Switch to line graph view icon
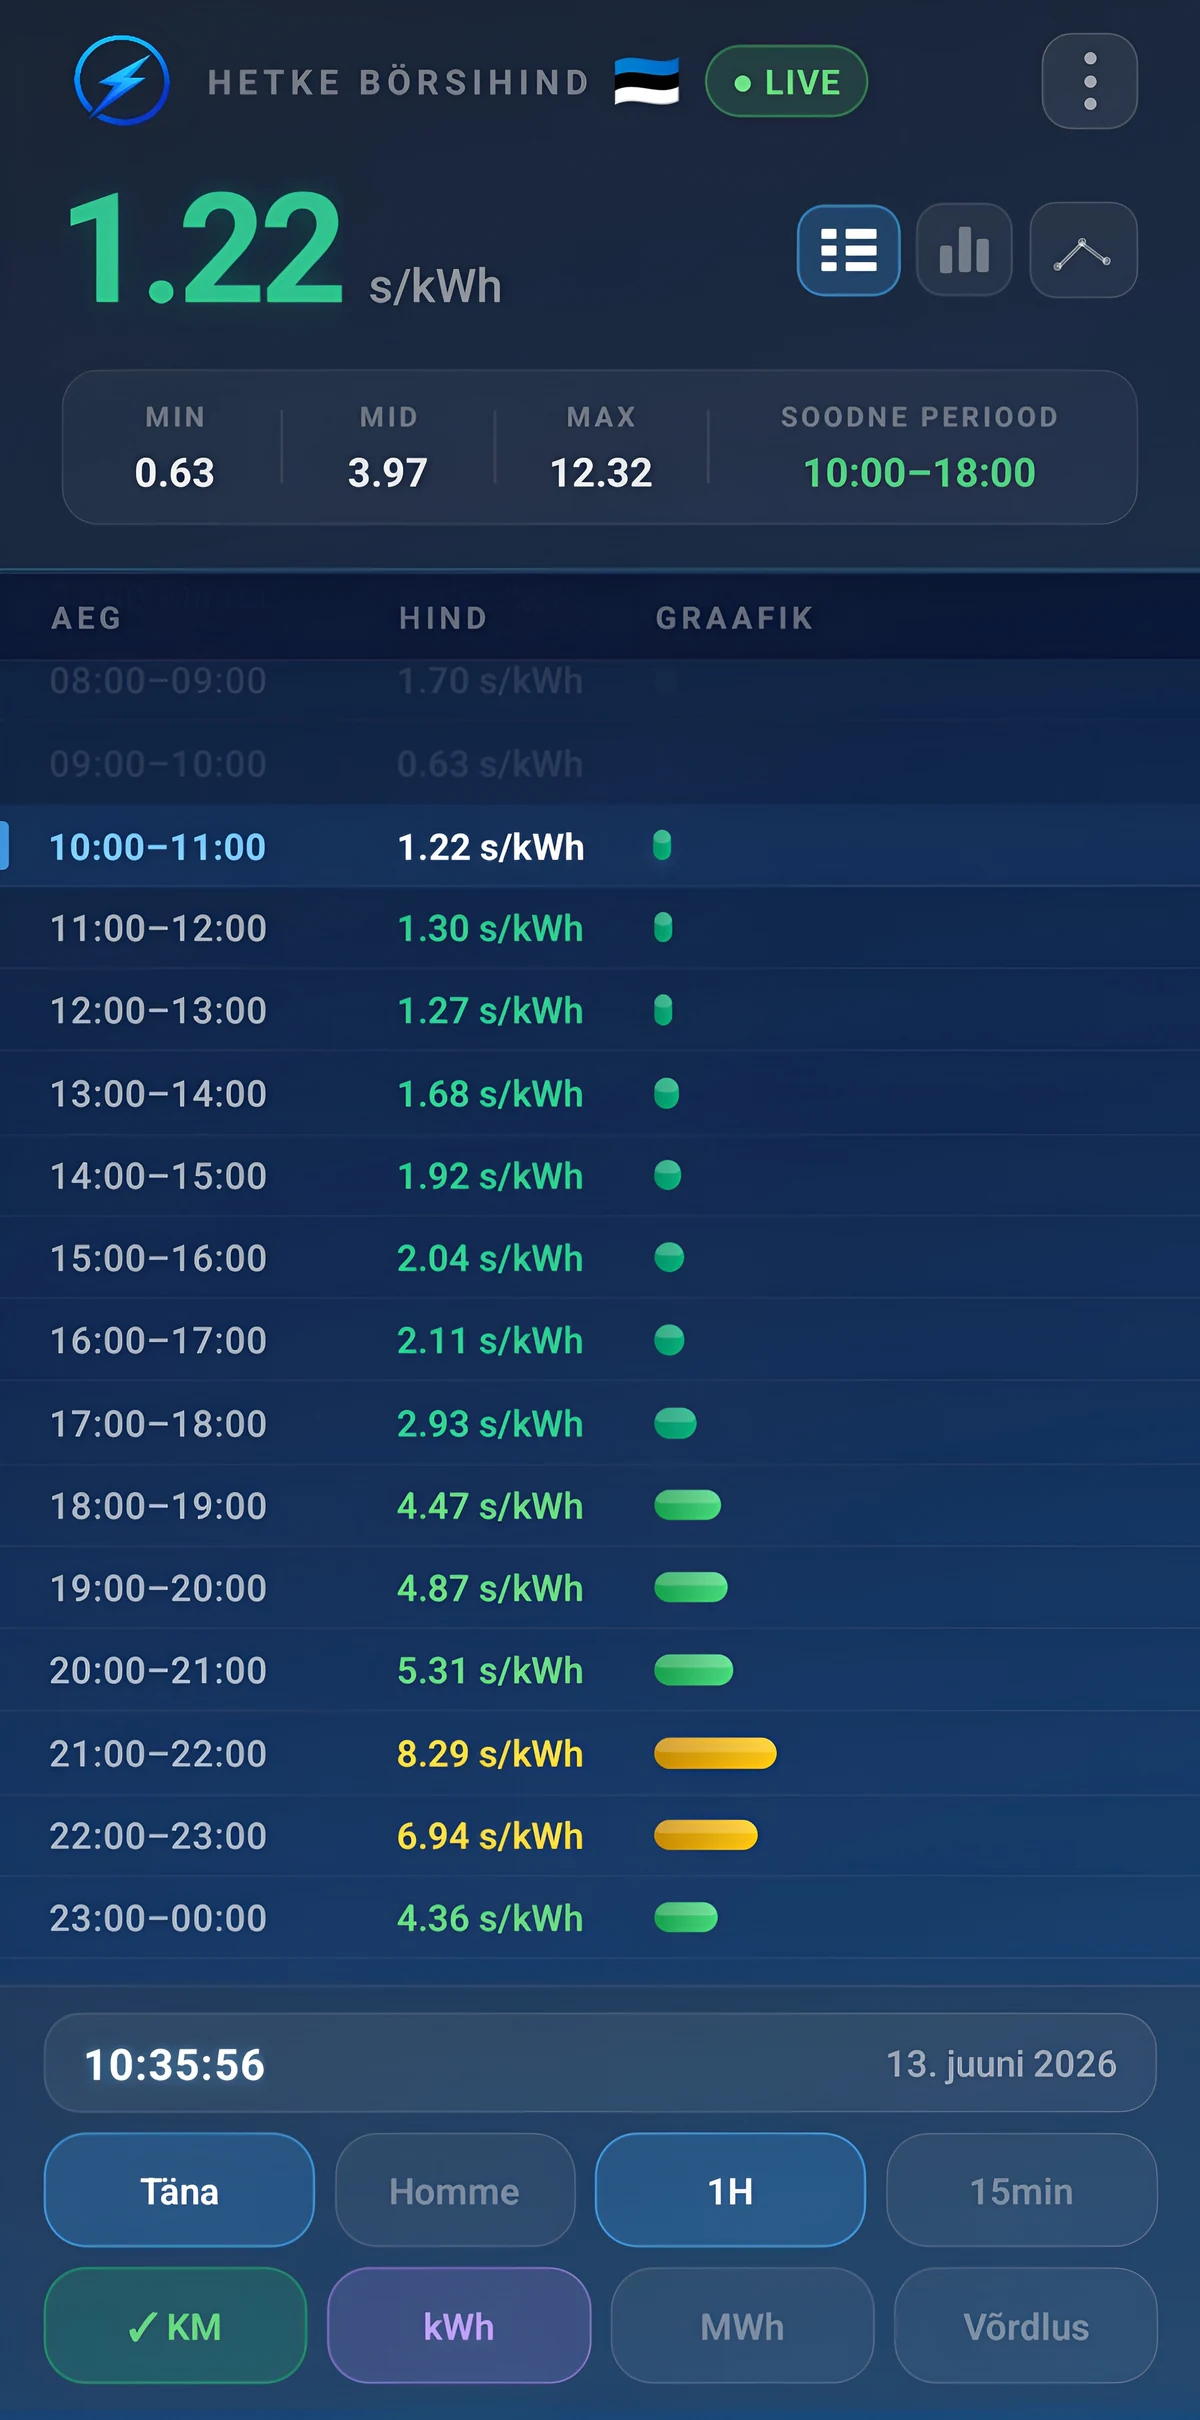Viewport: 1200px width, 2420px height. pyautogui.click(x=1083, y=250)
